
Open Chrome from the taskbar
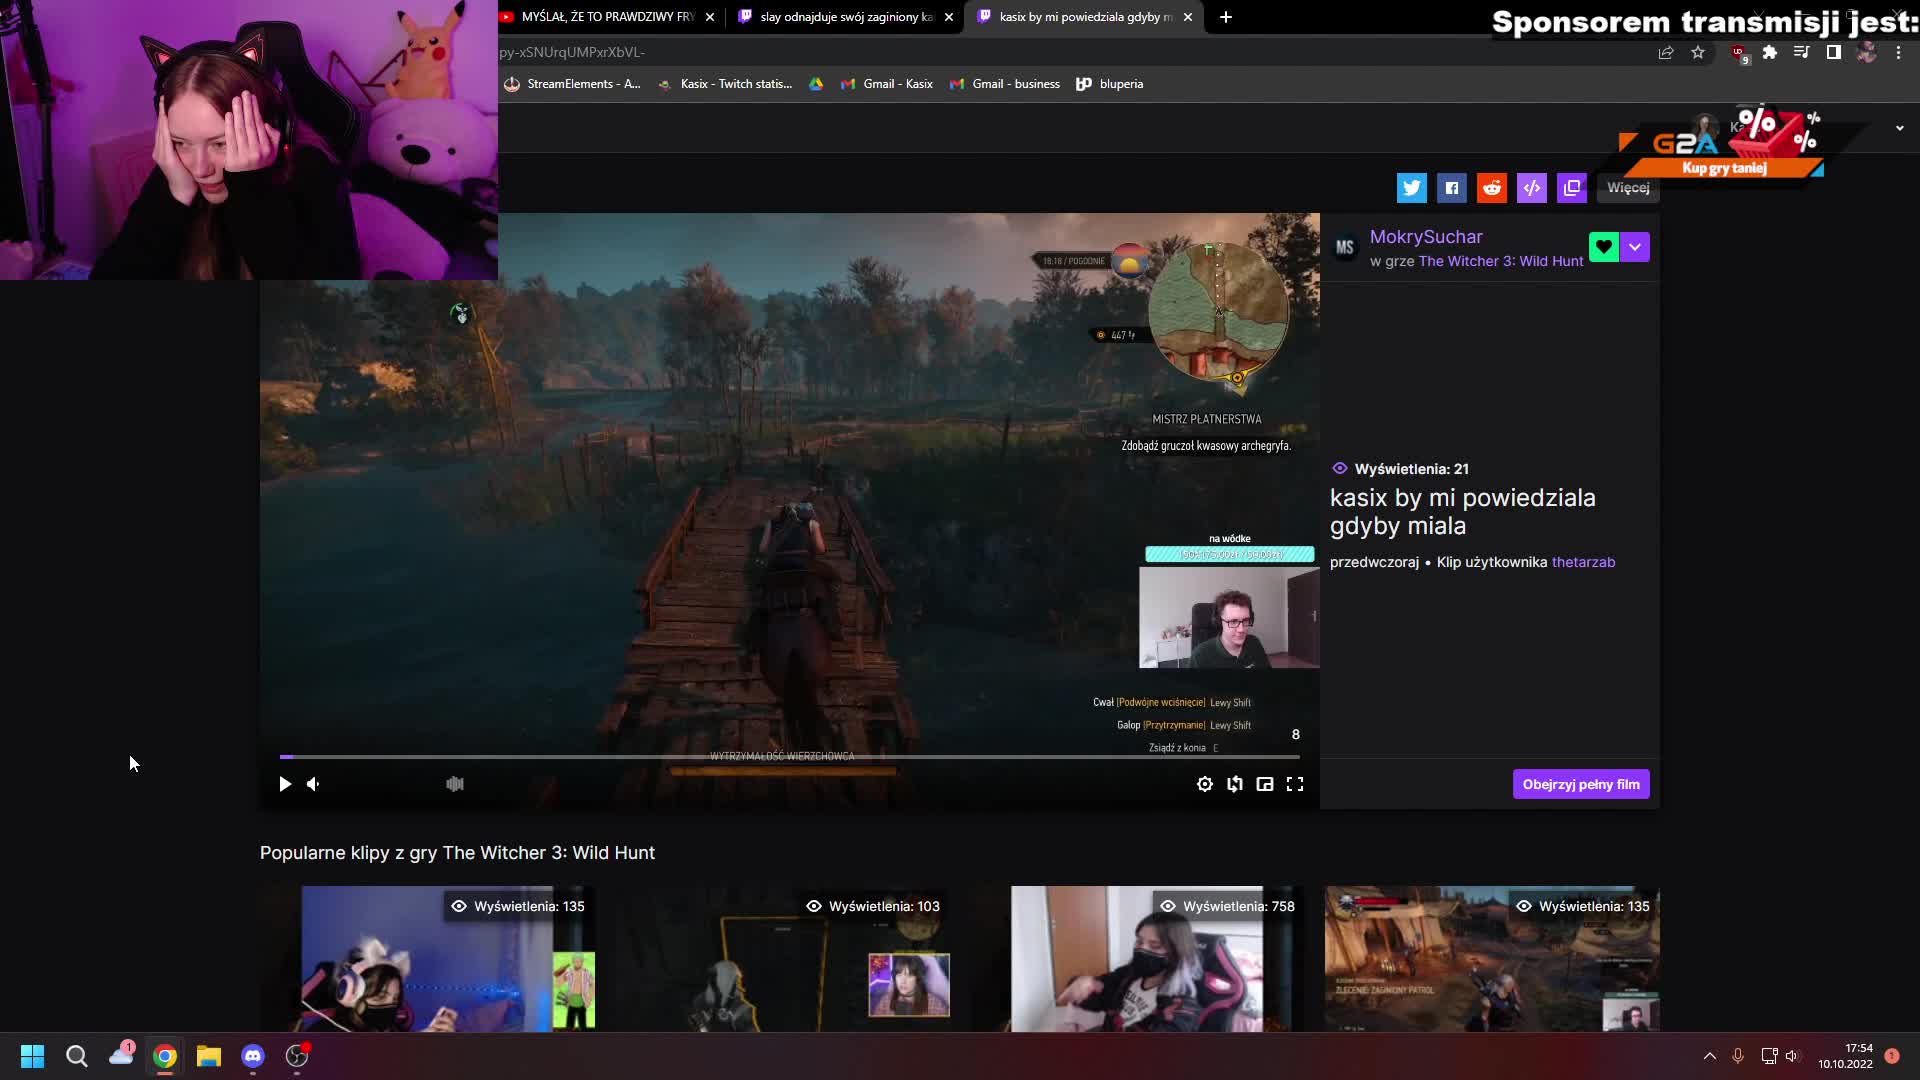pyautogui.click(x=165, y=1056)
